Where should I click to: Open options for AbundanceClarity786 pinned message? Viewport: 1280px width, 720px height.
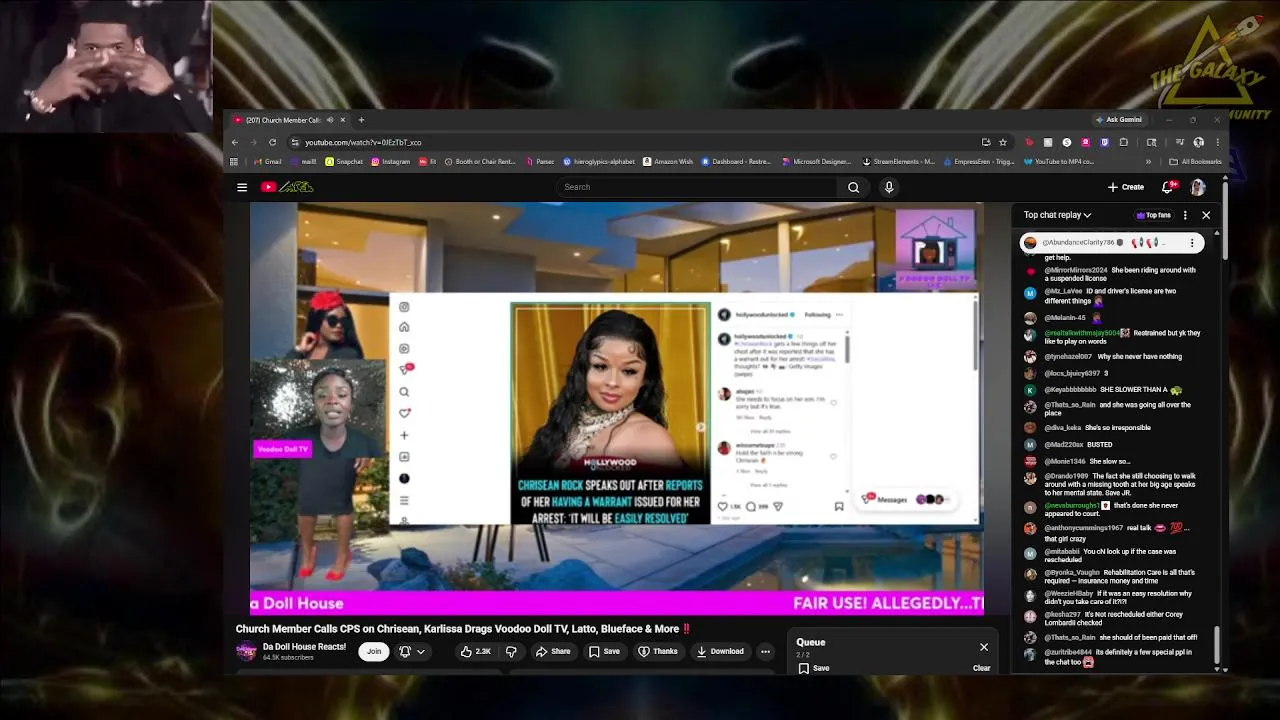[x=1192, y=243]
